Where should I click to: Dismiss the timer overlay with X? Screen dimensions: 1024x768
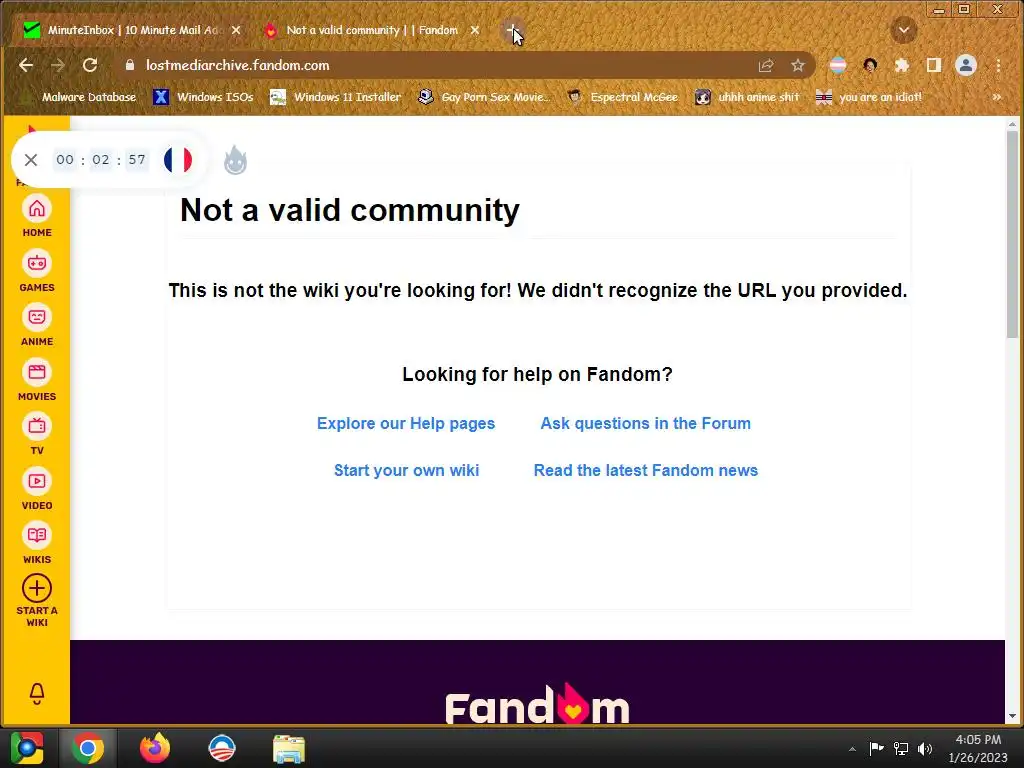[x=31, y=160]
